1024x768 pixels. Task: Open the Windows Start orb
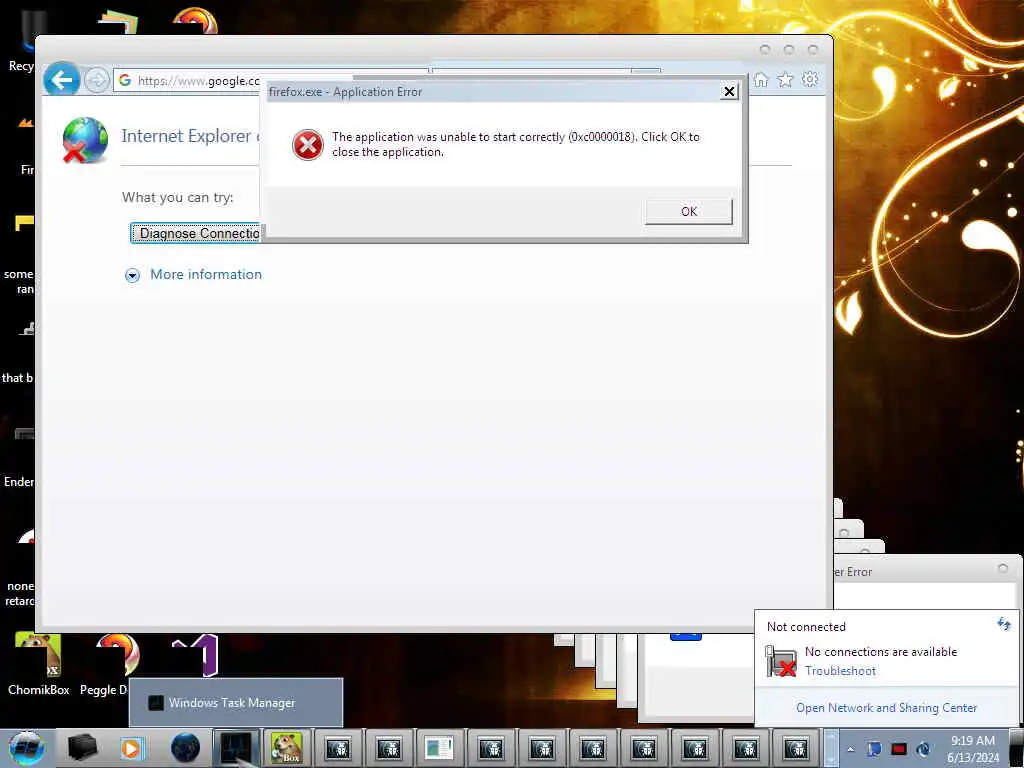(x=27, y=748)
